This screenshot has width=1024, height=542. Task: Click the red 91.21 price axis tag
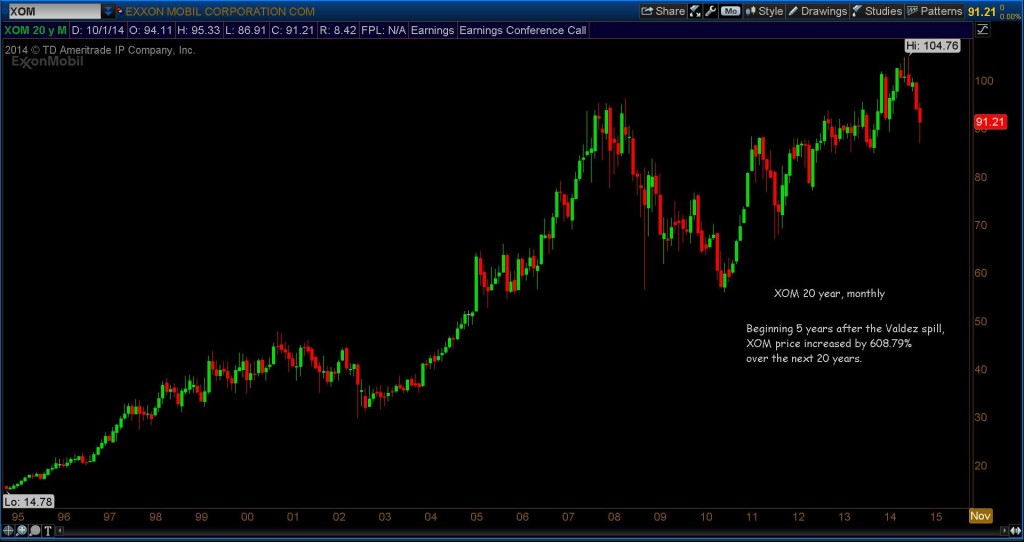[x=990, y=122]
